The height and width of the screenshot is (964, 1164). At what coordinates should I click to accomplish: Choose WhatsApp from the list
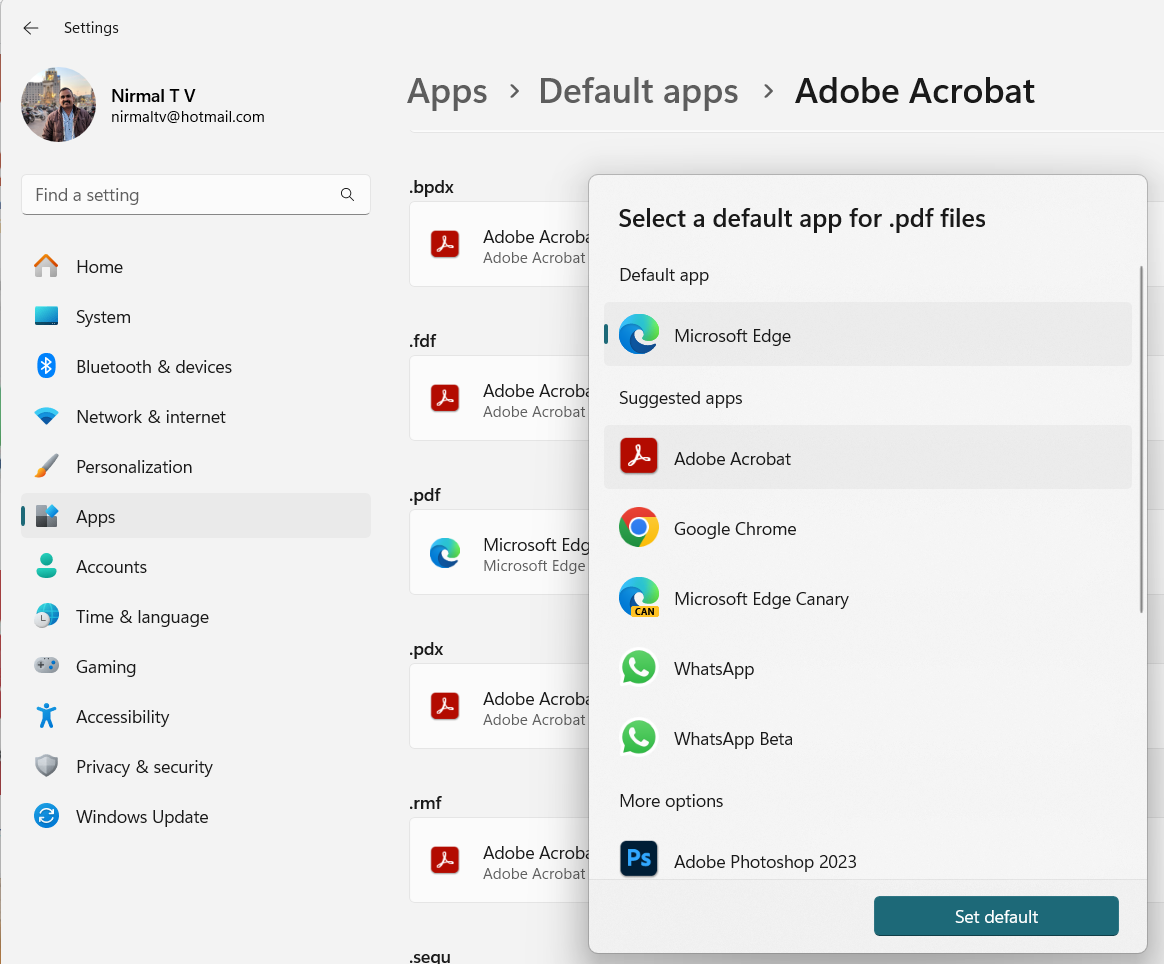[x=868, y=668]
